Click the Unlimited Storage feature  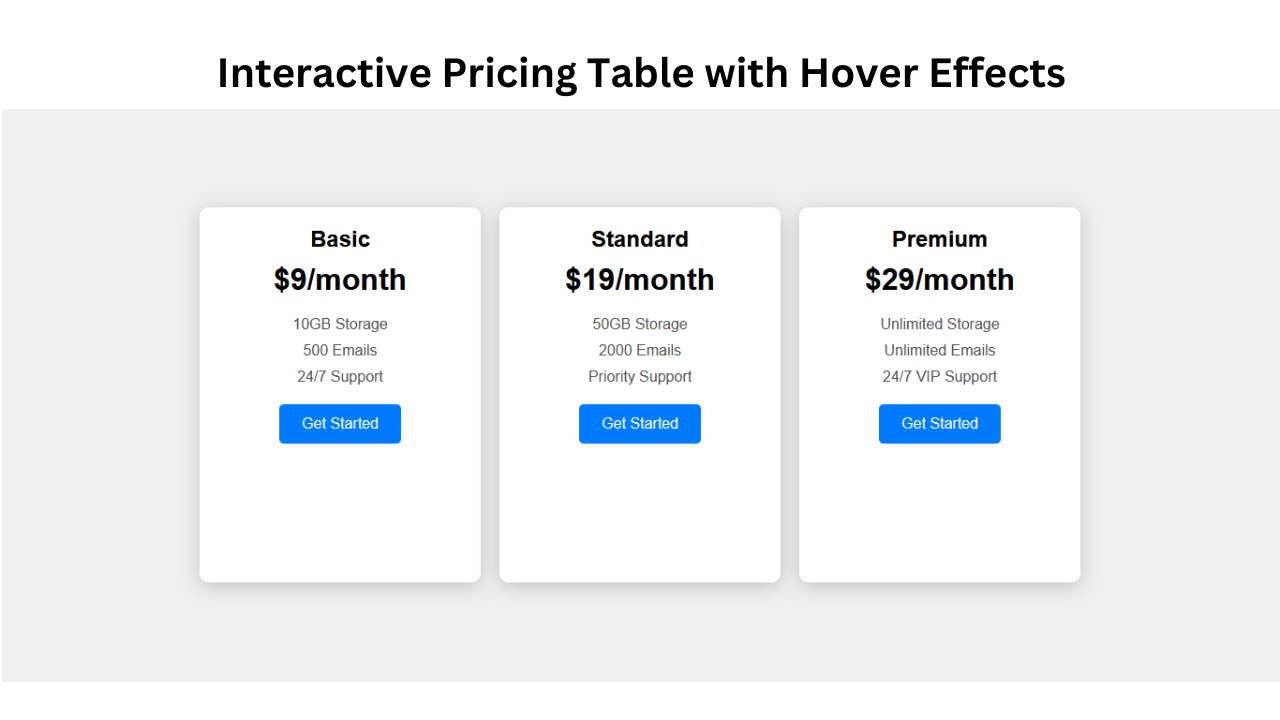click(x=940, y=324)
